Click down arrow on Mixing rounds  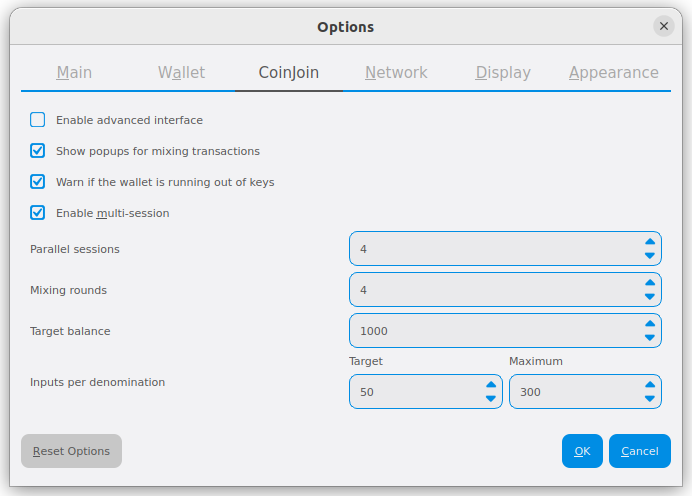click(650, 297)
